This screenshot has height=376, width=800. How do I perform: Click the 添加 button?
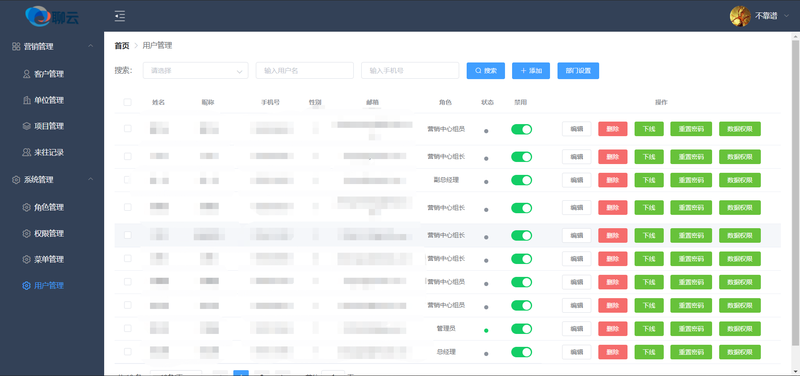531,70
